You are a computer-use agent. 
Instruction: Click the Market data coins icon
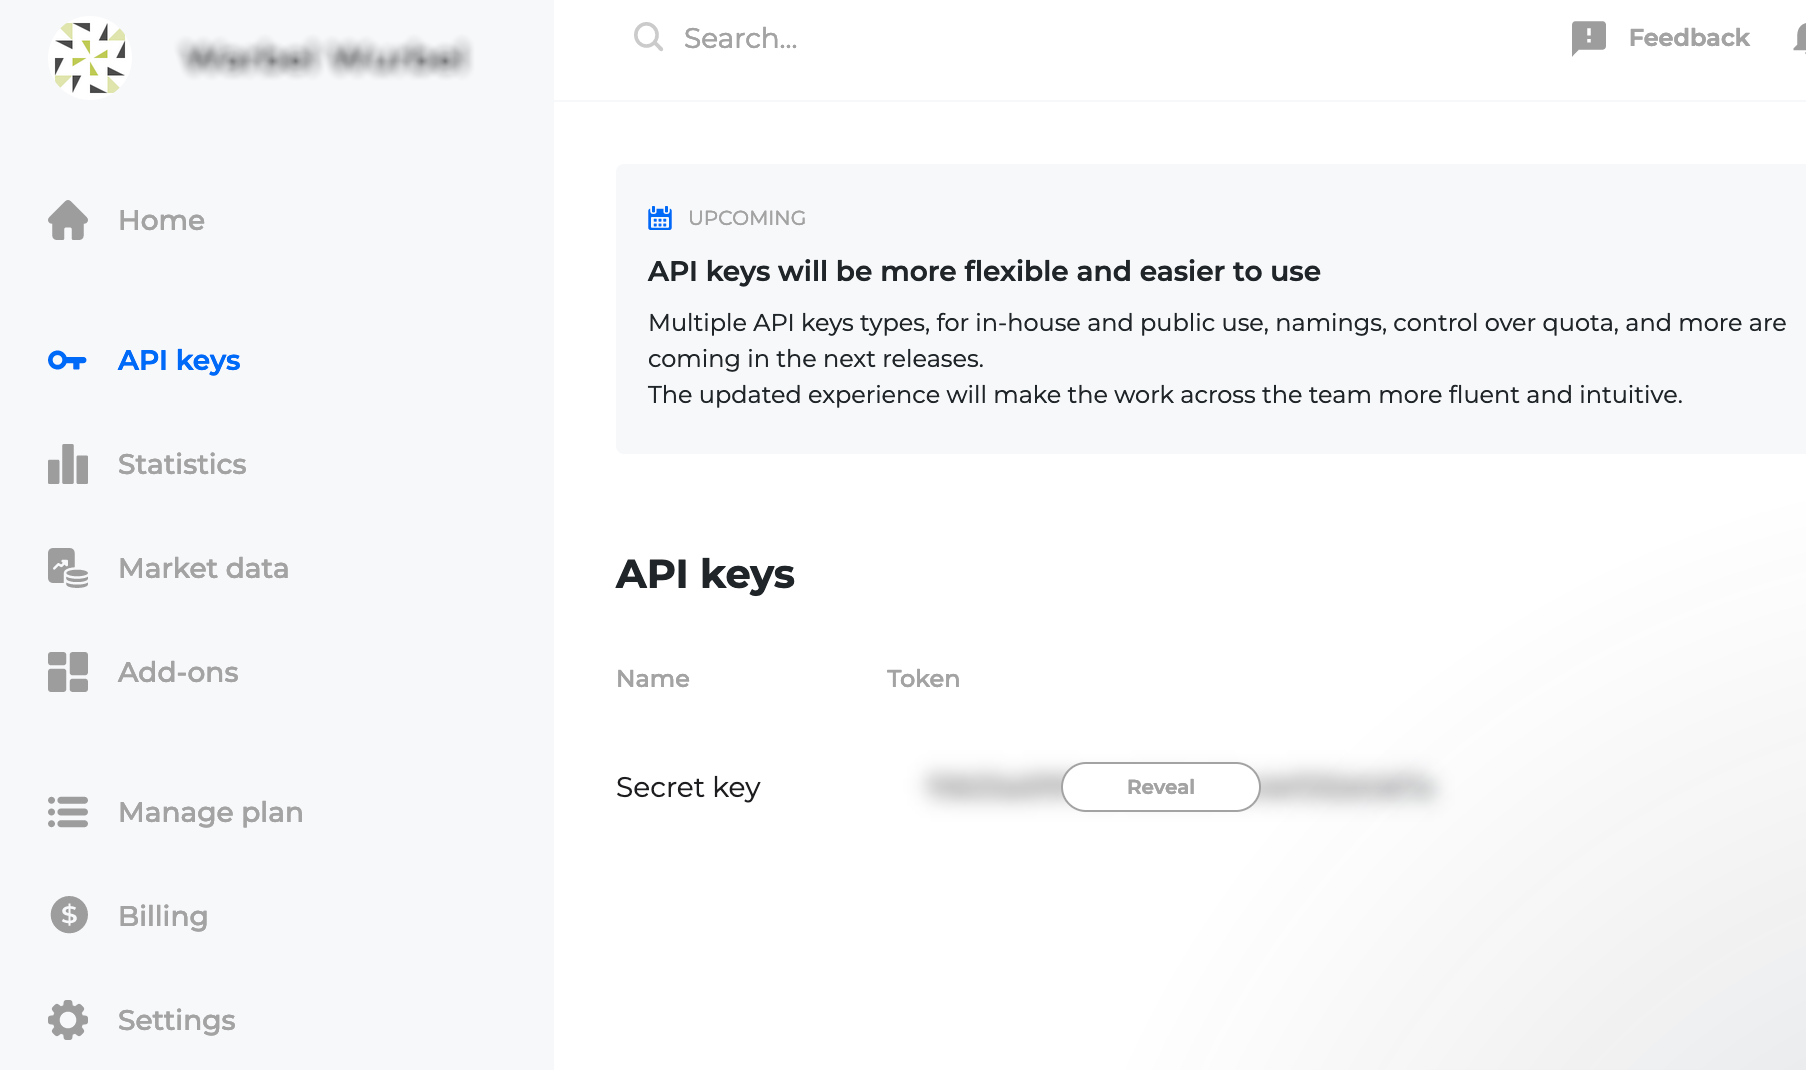pyautogui.click(x=68, y=568)
